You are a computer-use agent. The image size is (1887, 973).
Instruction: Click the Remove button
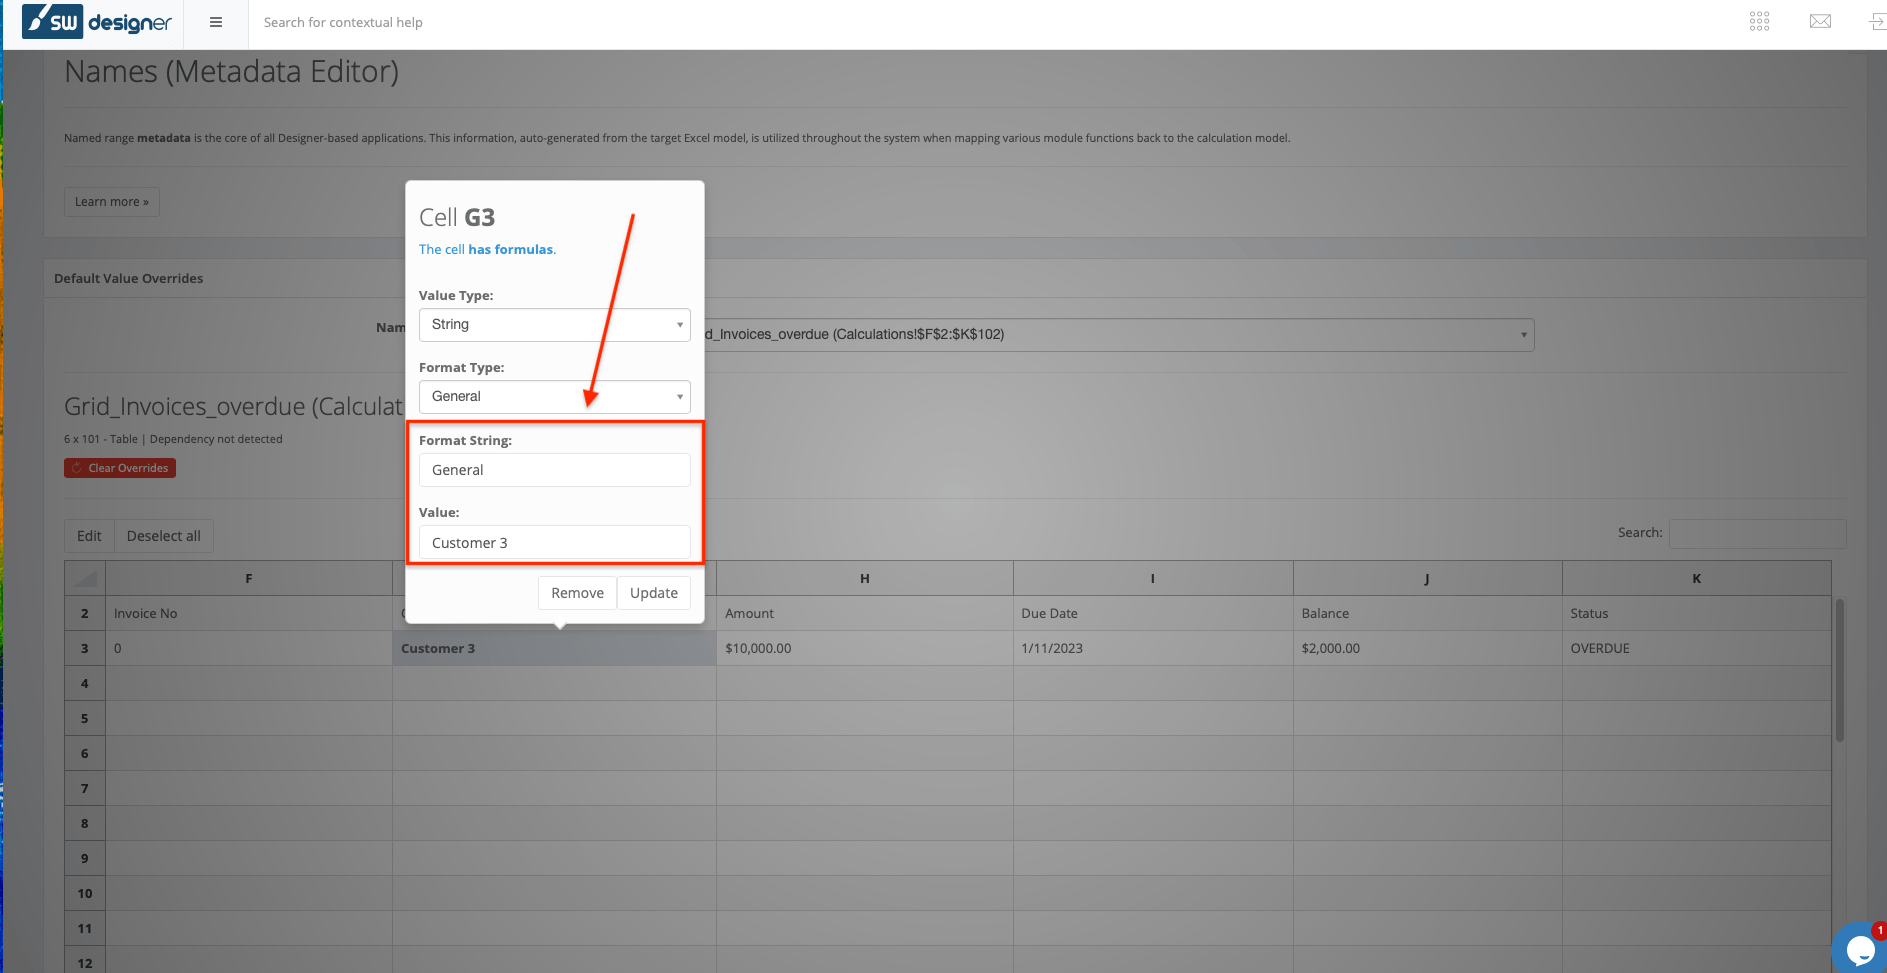(x=577, y=593)
